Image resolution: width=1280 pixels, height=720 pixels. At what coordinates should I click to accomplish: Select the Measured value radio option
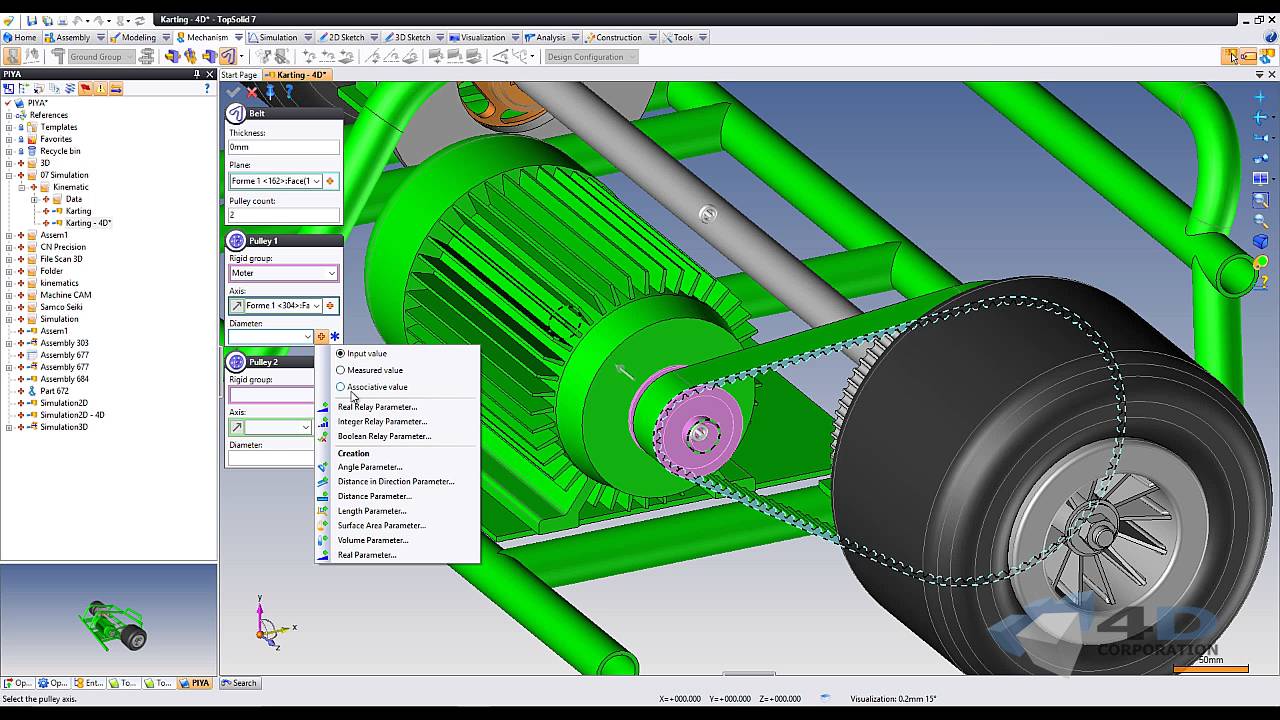pos(340,370)
